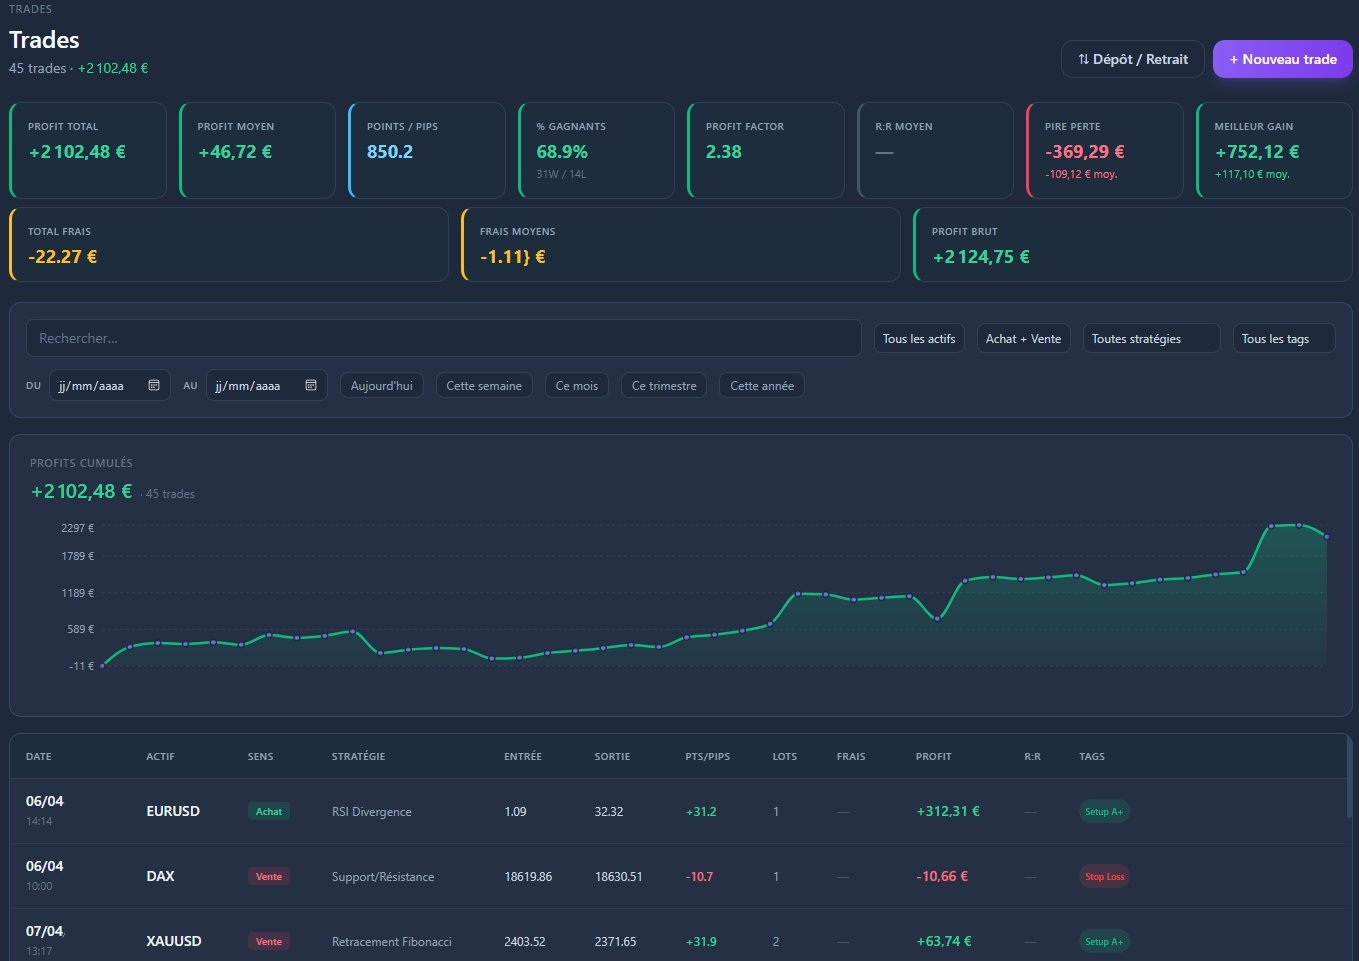Create a trade with Nouveau trade button
Screen dimensions: 1359x961
coord(1283,59)
